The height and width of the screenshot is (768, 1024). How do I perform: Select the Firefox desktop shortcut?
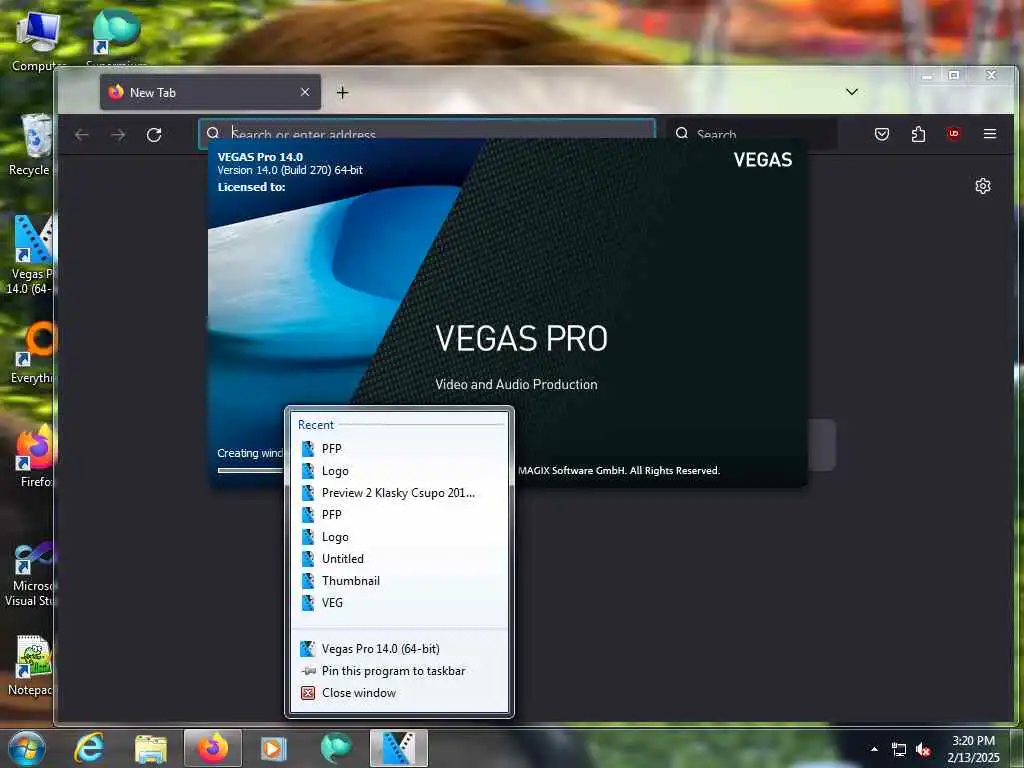coord(33,457)
